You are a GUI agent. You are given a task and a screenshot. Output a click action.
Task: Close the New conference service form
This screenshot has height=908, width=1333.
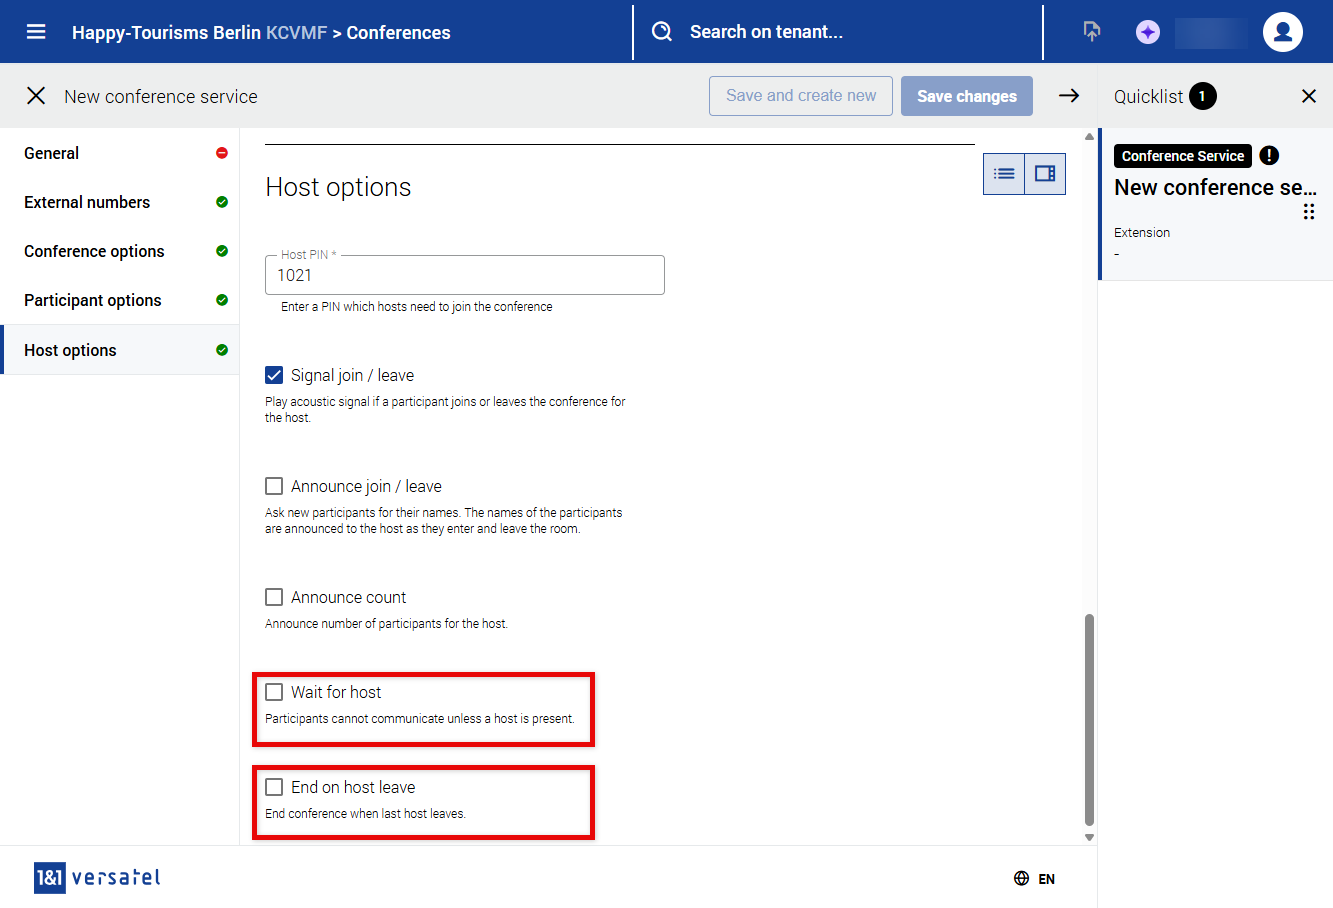coord(36,96)
